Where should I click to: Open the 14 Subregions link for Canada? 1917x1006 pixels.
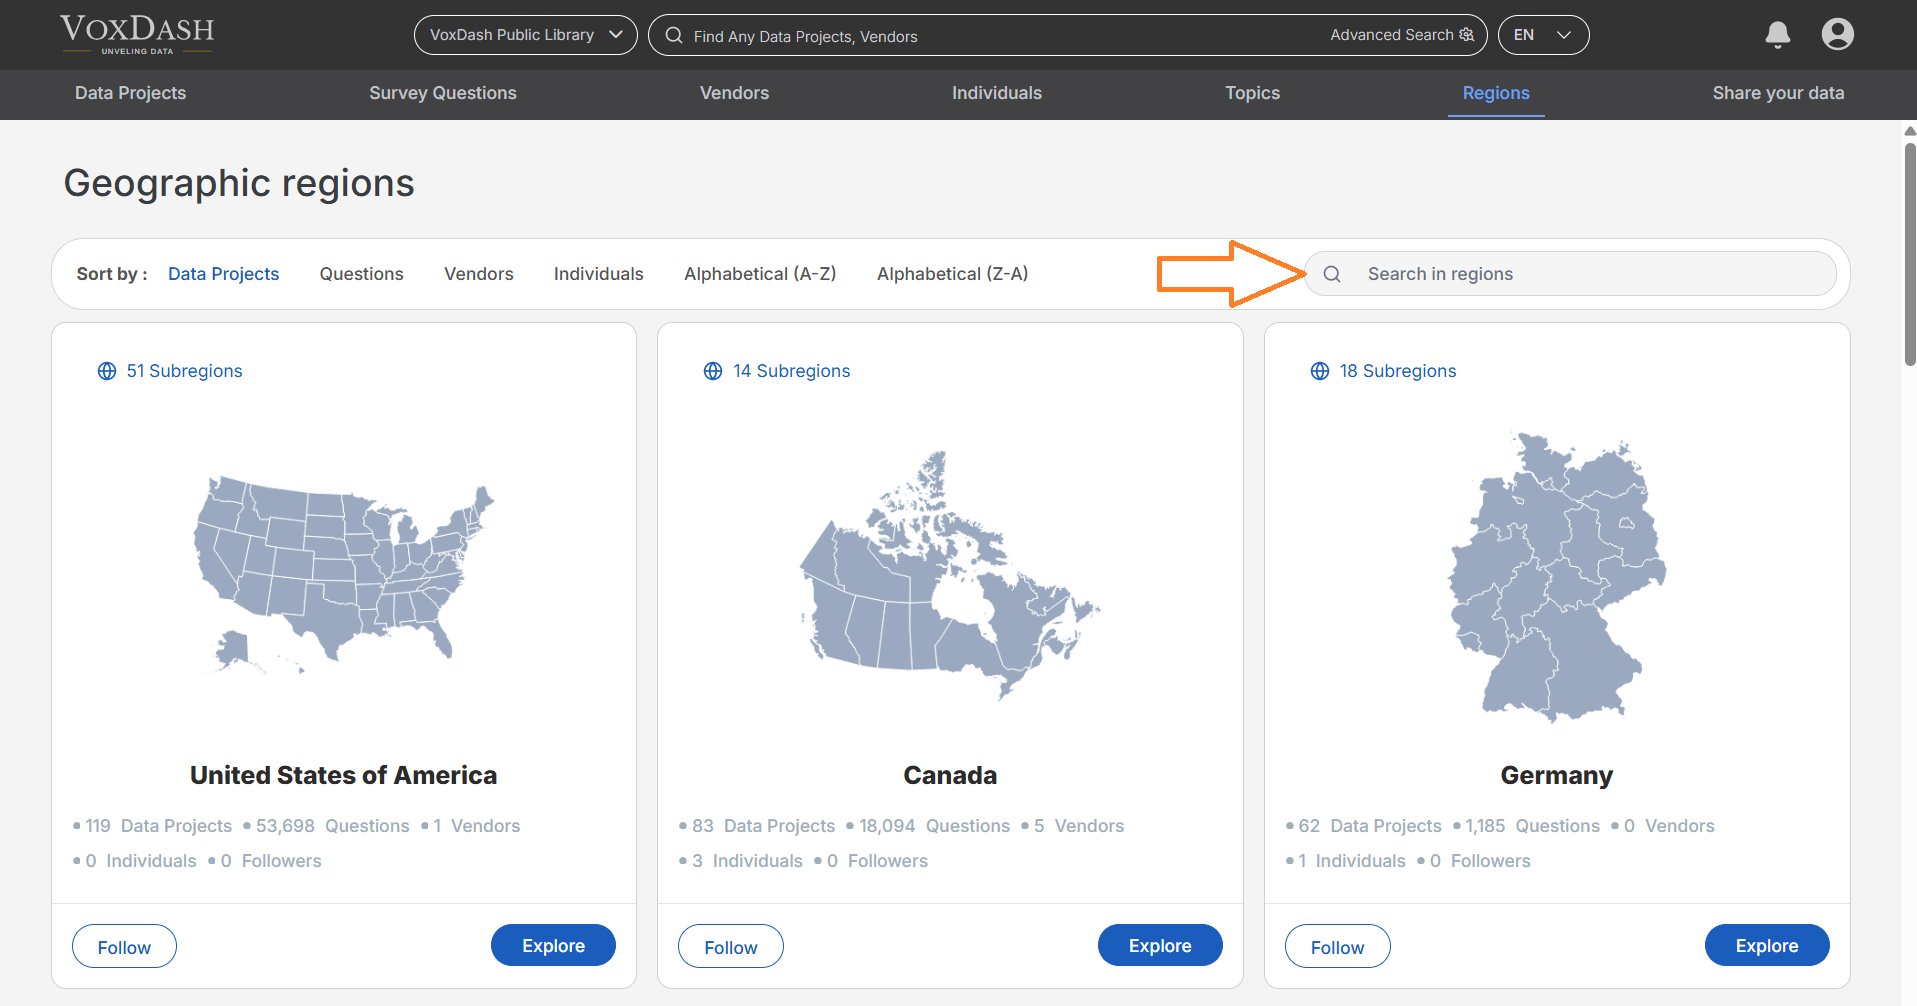click(791, 371)
